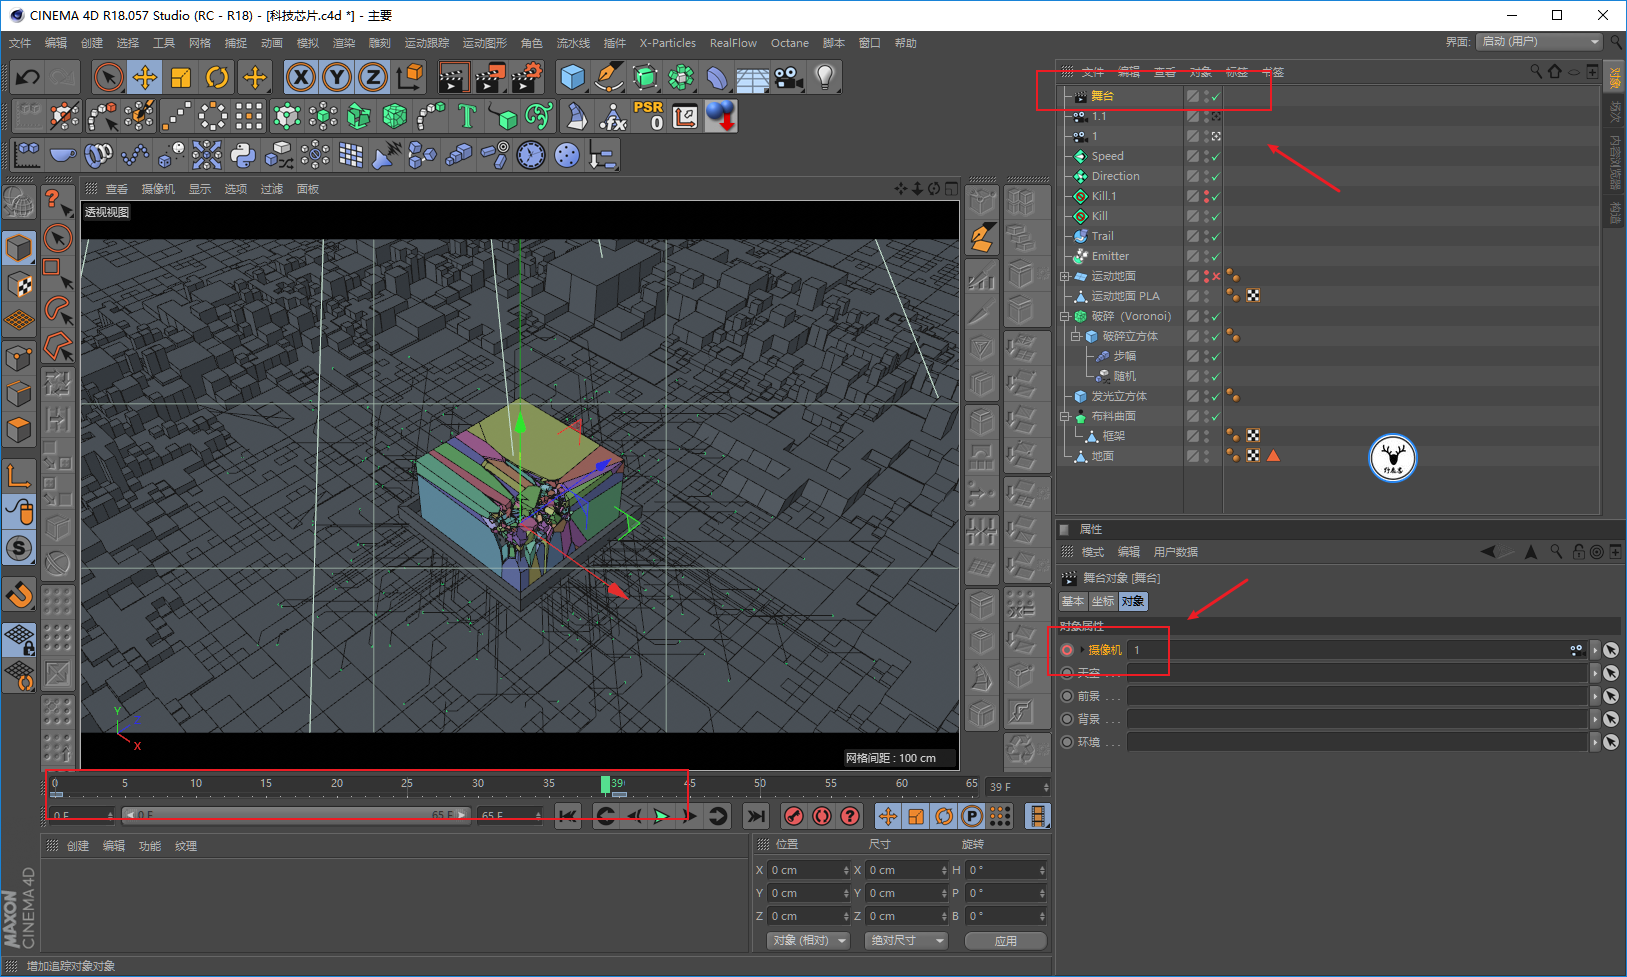Pick object for 背景 field
Image resolution: width=1627 pixels, height=977 pixels.
[x=1610, y=719]
